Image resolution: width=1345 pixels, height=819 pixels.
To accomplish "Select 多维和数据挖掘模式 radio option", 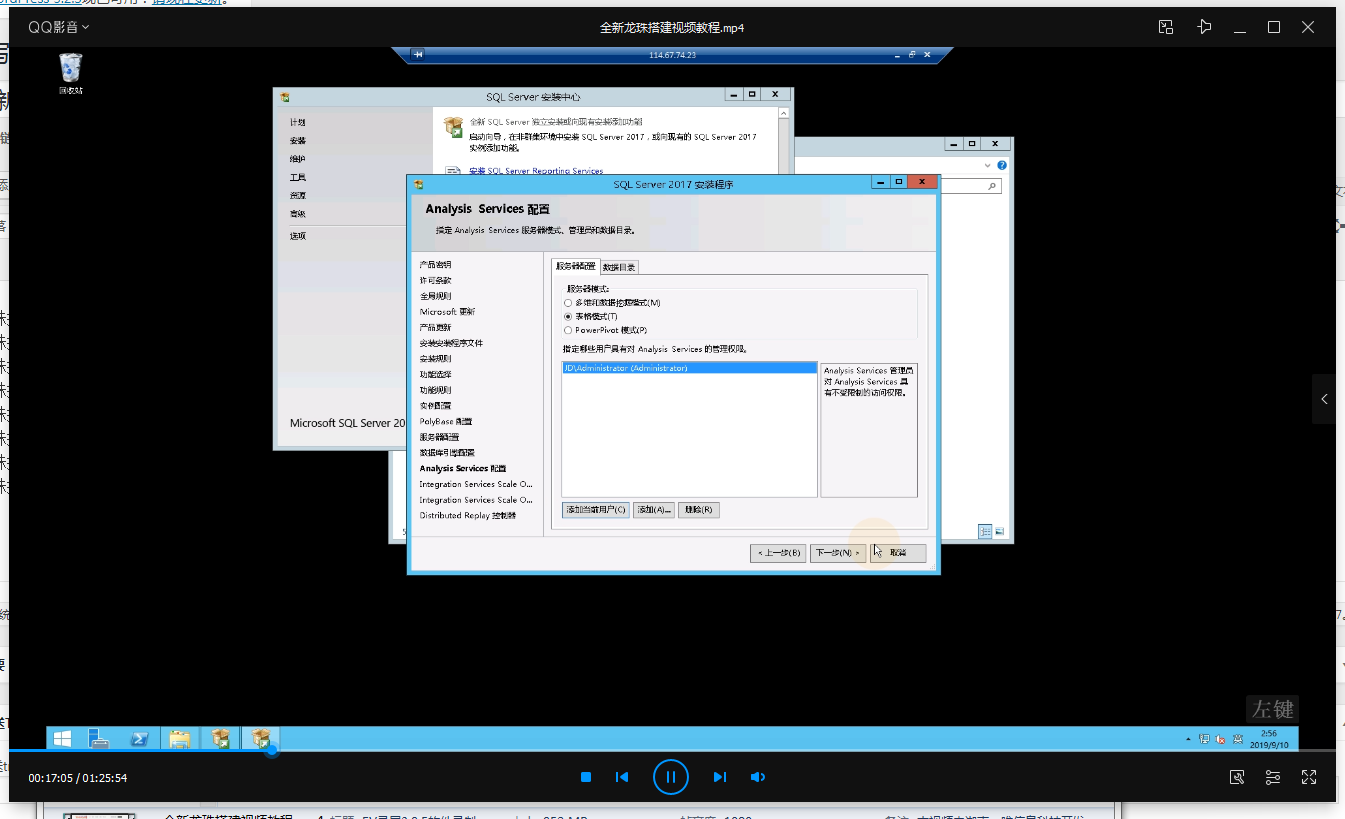I will point(568,303).
